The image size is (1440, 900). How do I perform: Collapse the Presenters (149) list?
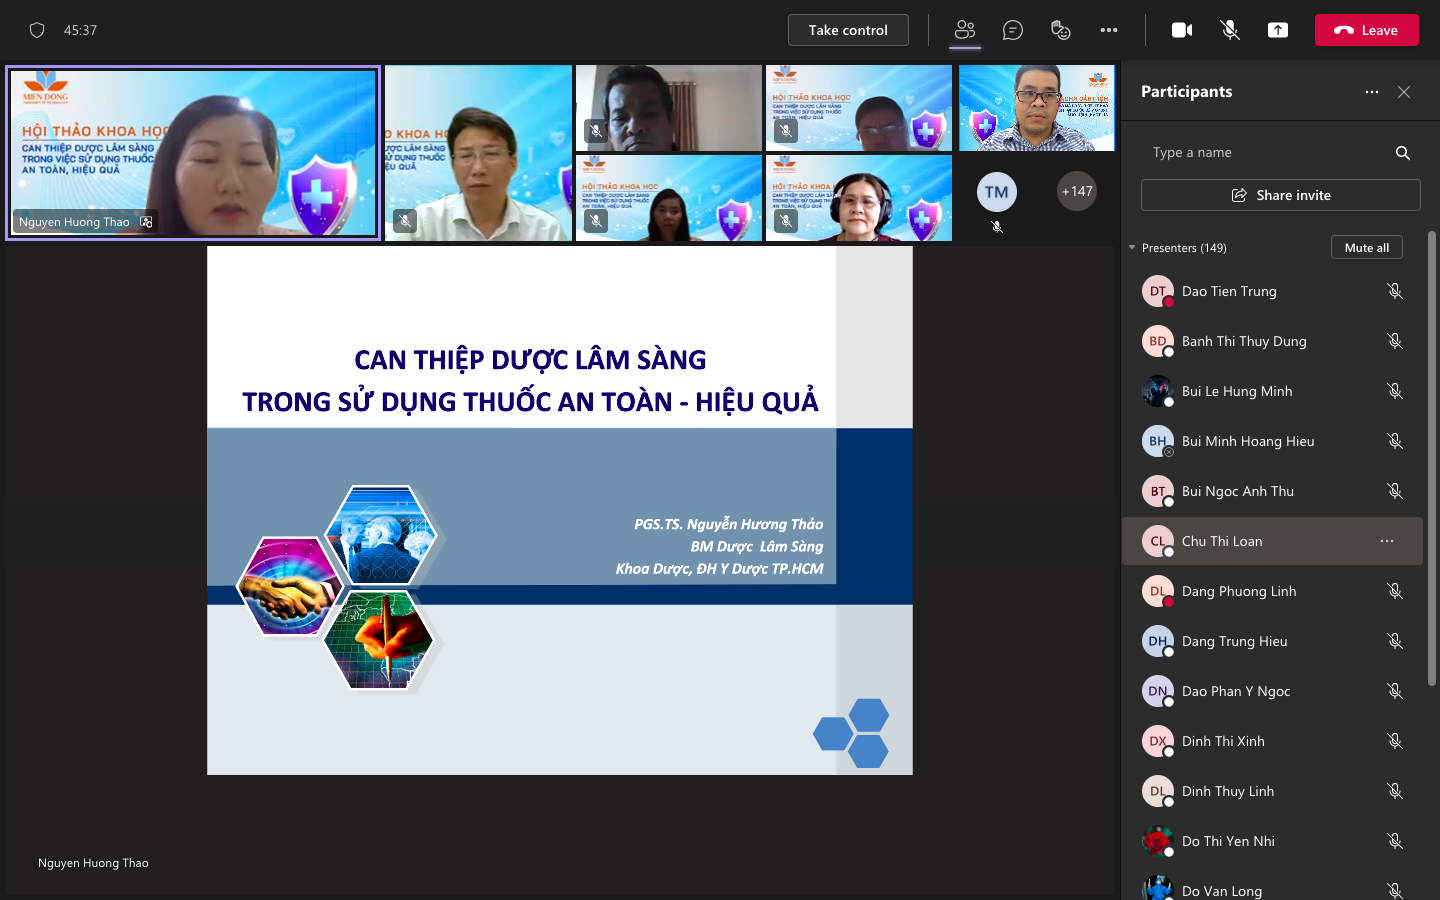[1132, 248]
